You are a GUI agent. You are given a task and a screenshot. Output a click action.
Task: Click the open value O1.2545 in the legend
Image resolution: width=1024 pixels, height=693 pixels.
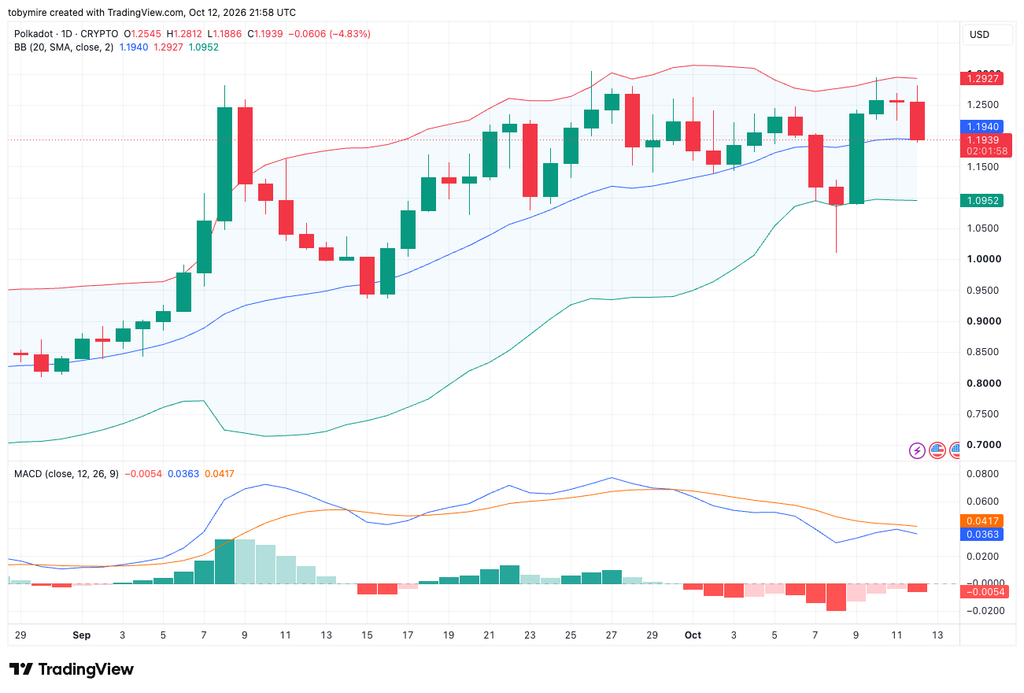click(143, 33)
